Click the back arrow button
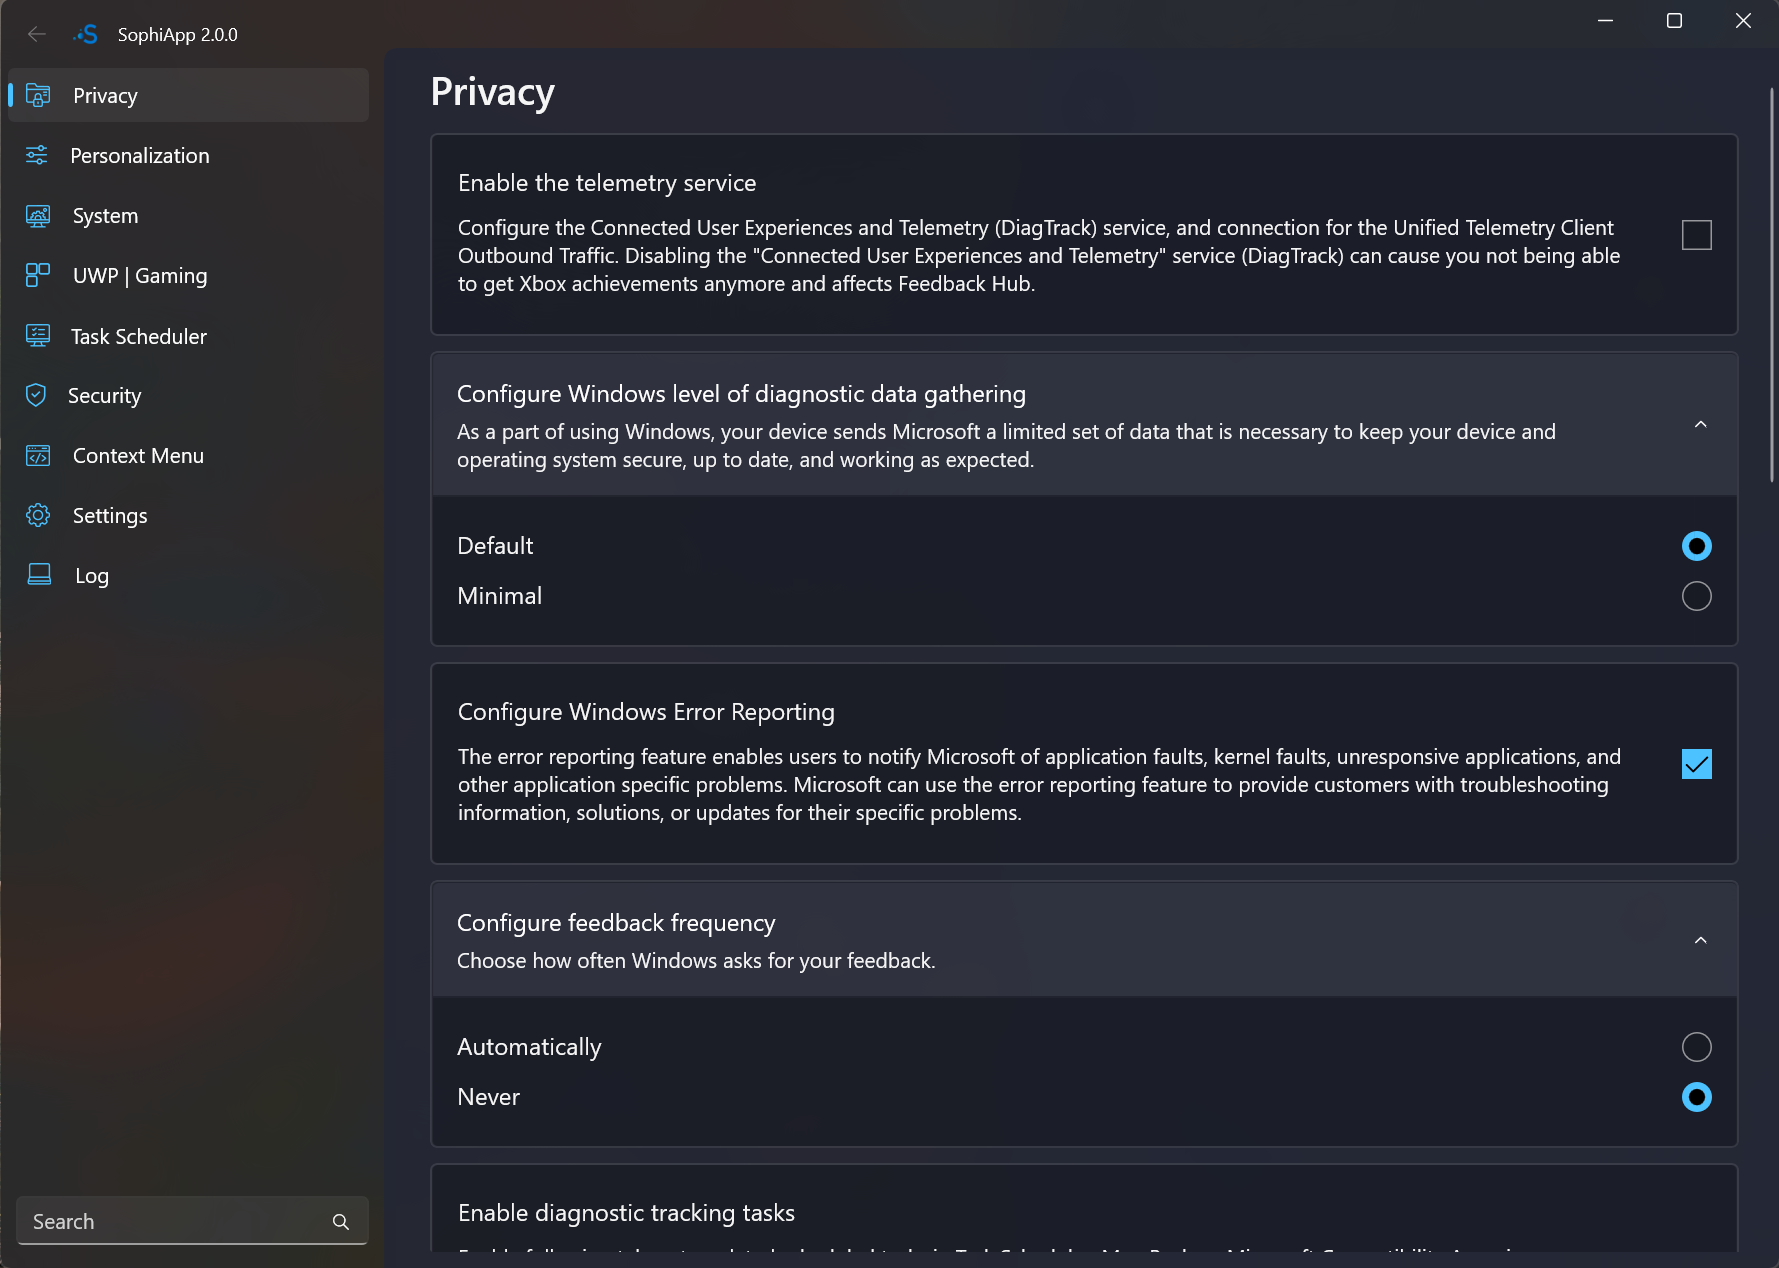This screenshot has height=1268, width=1779. (37, 34)
